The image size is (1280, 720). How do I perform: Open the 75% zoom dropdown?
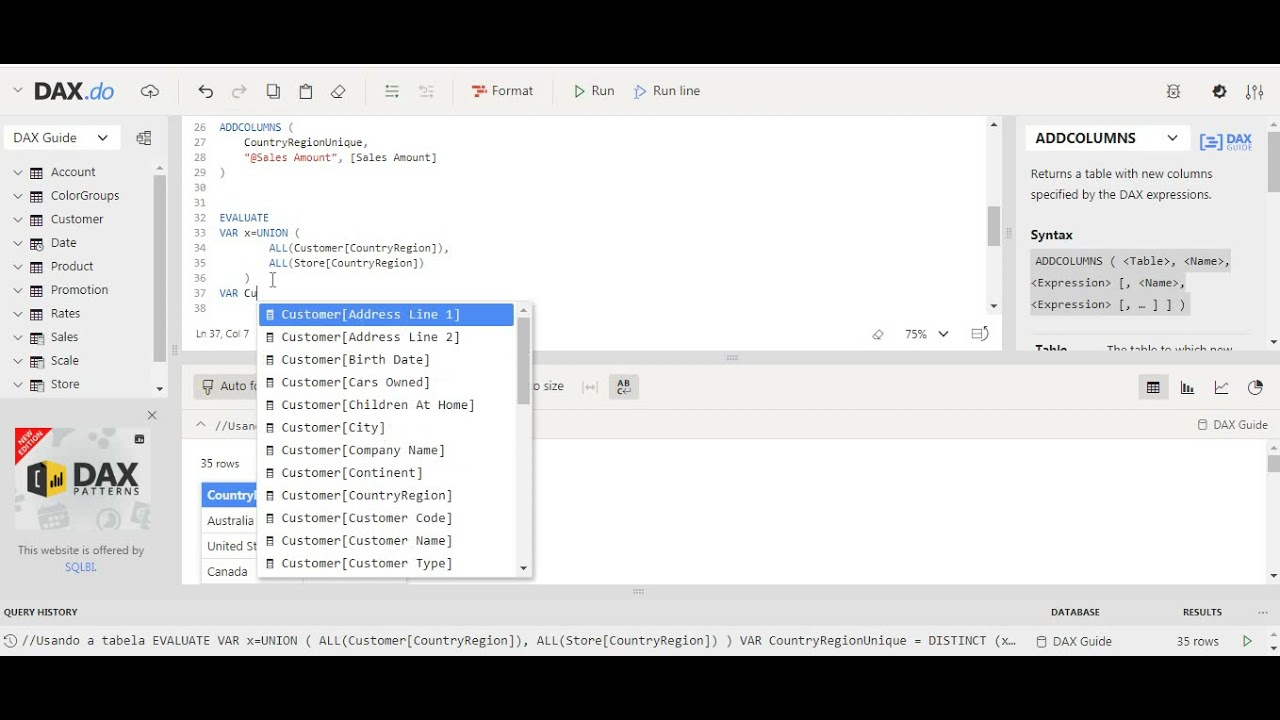(x=927, y=334)
